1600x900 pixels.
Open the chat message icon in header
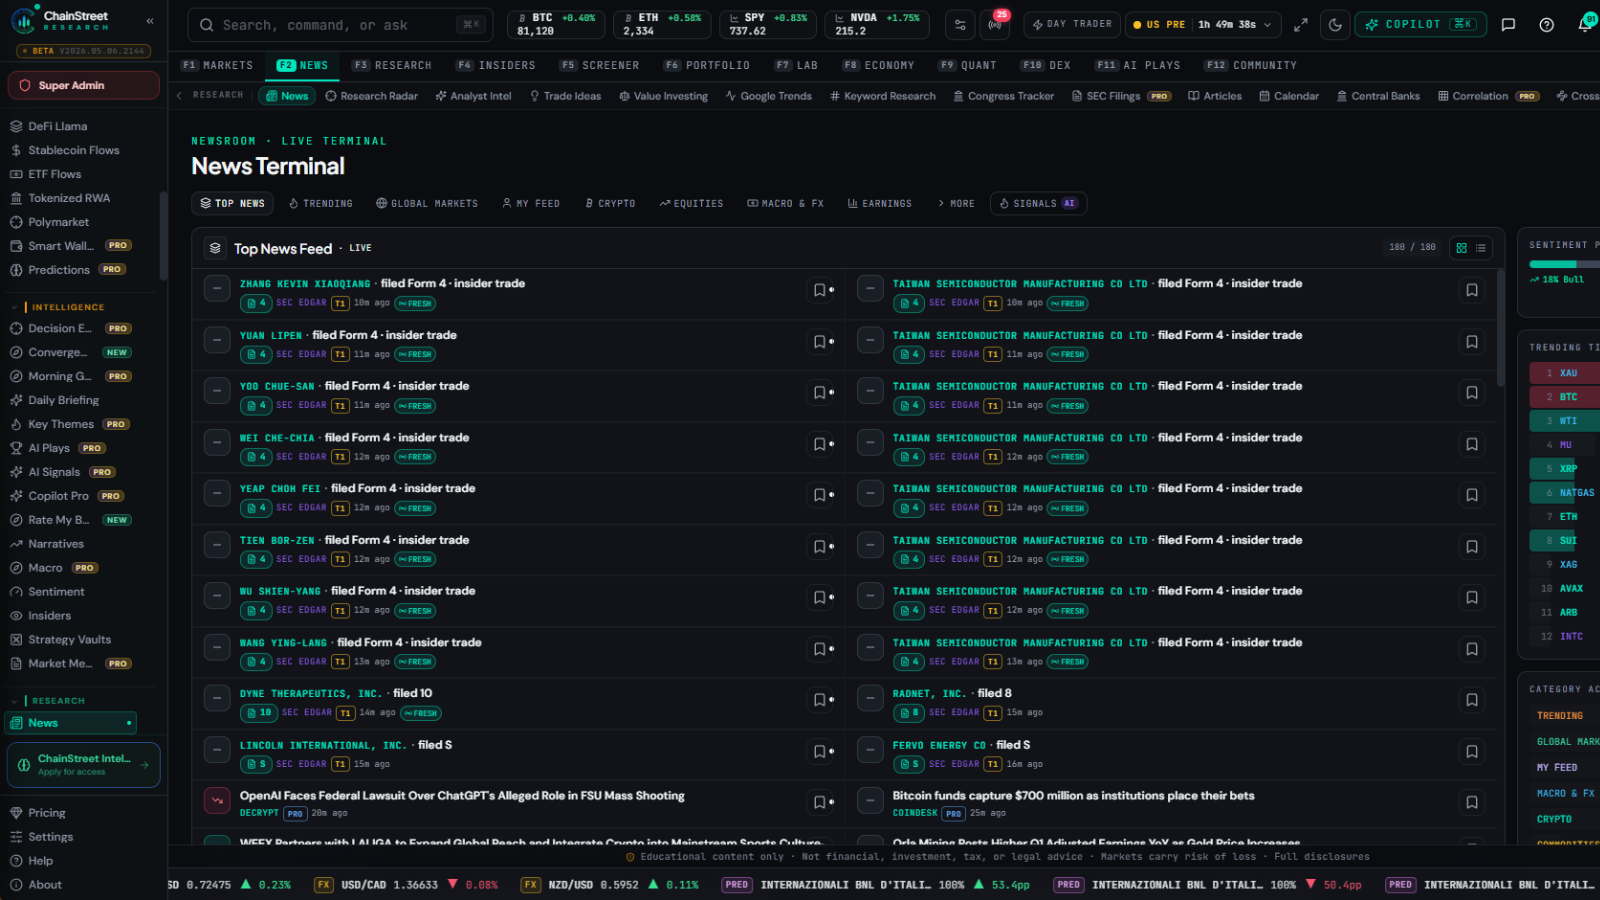click(x=1508, y=25)
